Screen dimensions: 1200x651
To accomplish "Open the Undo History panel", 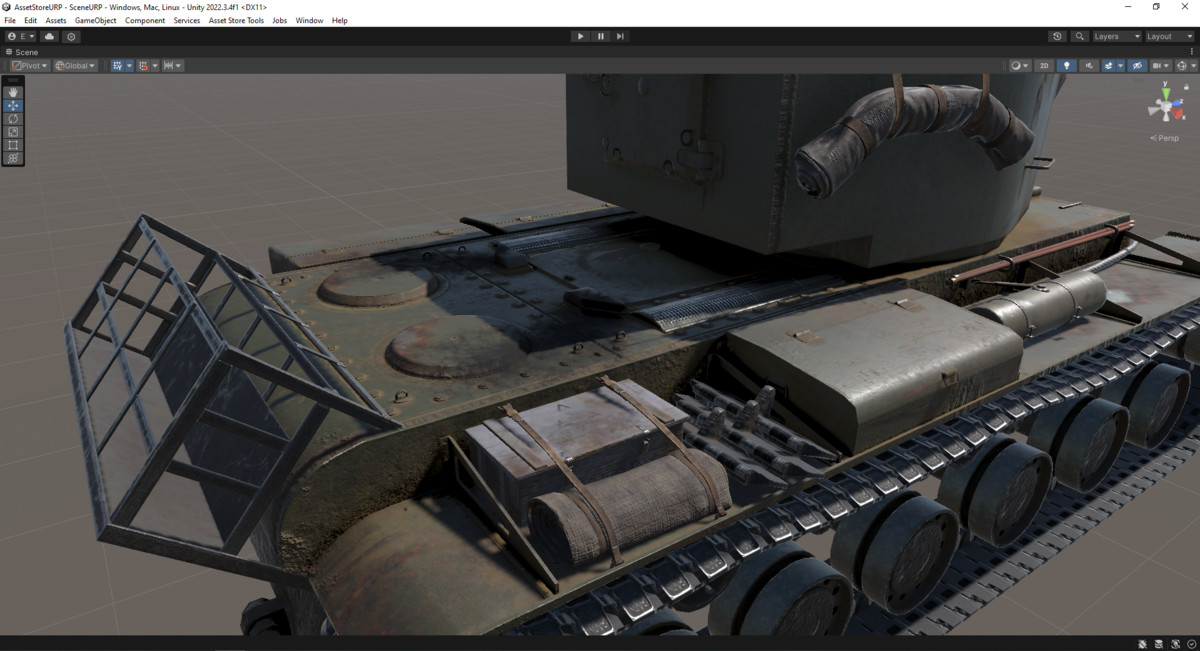I will click(1057, 36).
